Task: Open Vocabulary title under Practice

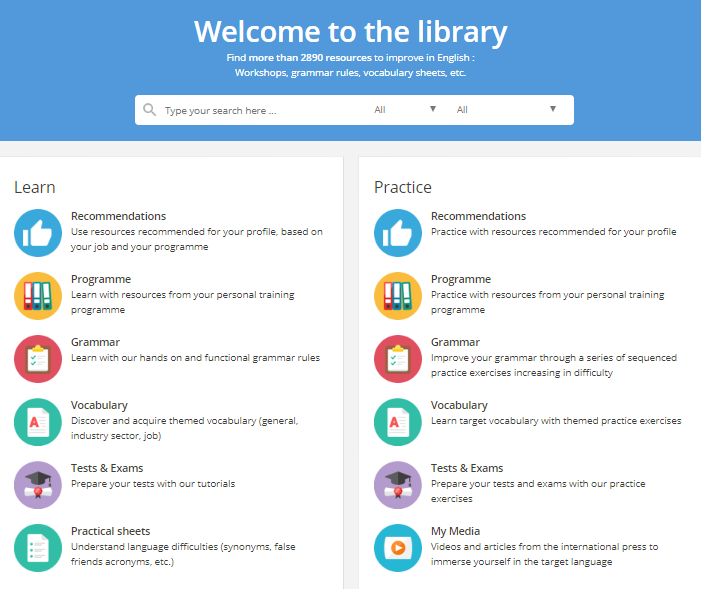Action: coord(459,405)
